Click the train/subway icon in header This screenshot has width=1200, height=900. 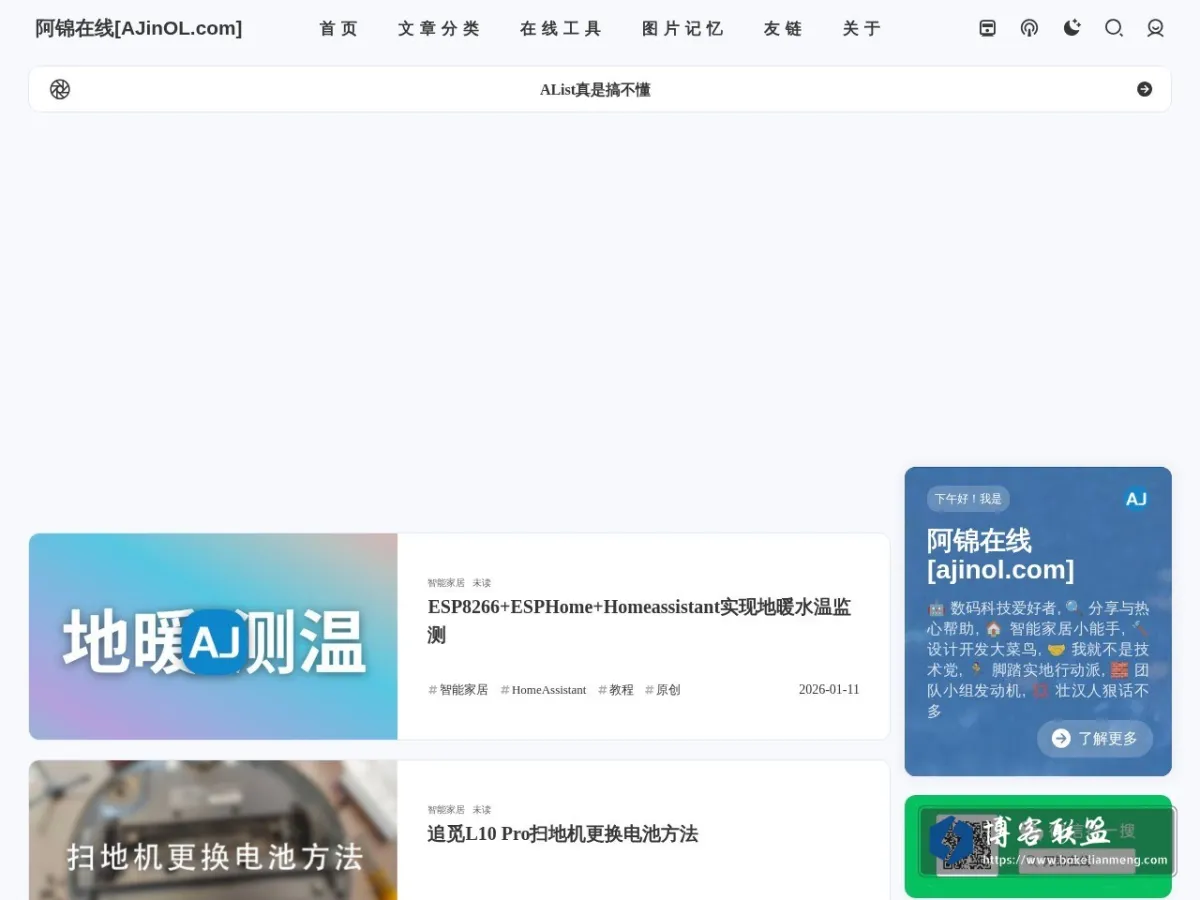987,28
